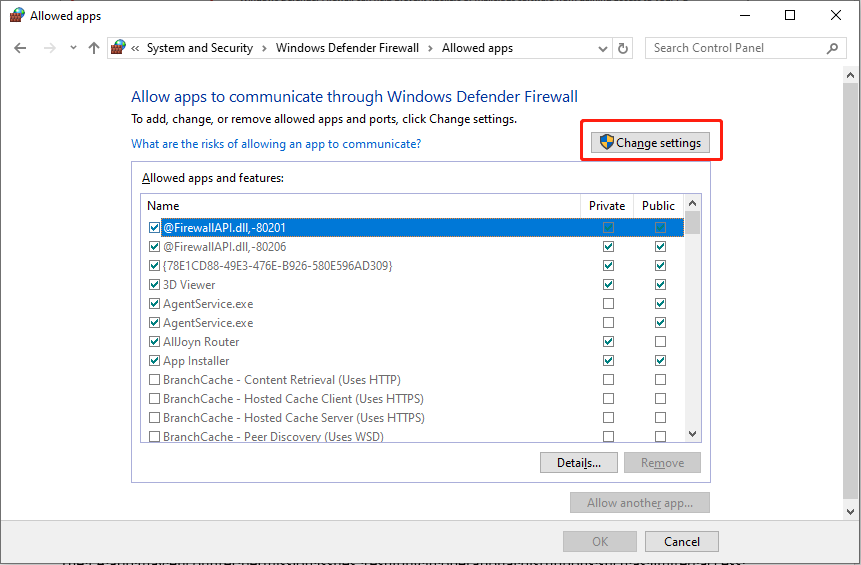This screenshot has height=565, width=861.
Task: Click the Public column header
Action: (658, 206)
